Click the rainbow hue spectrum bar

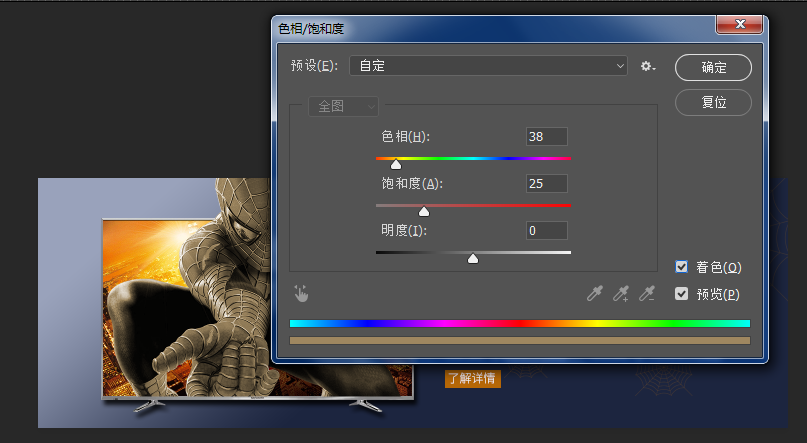click(x=520, y=324)
